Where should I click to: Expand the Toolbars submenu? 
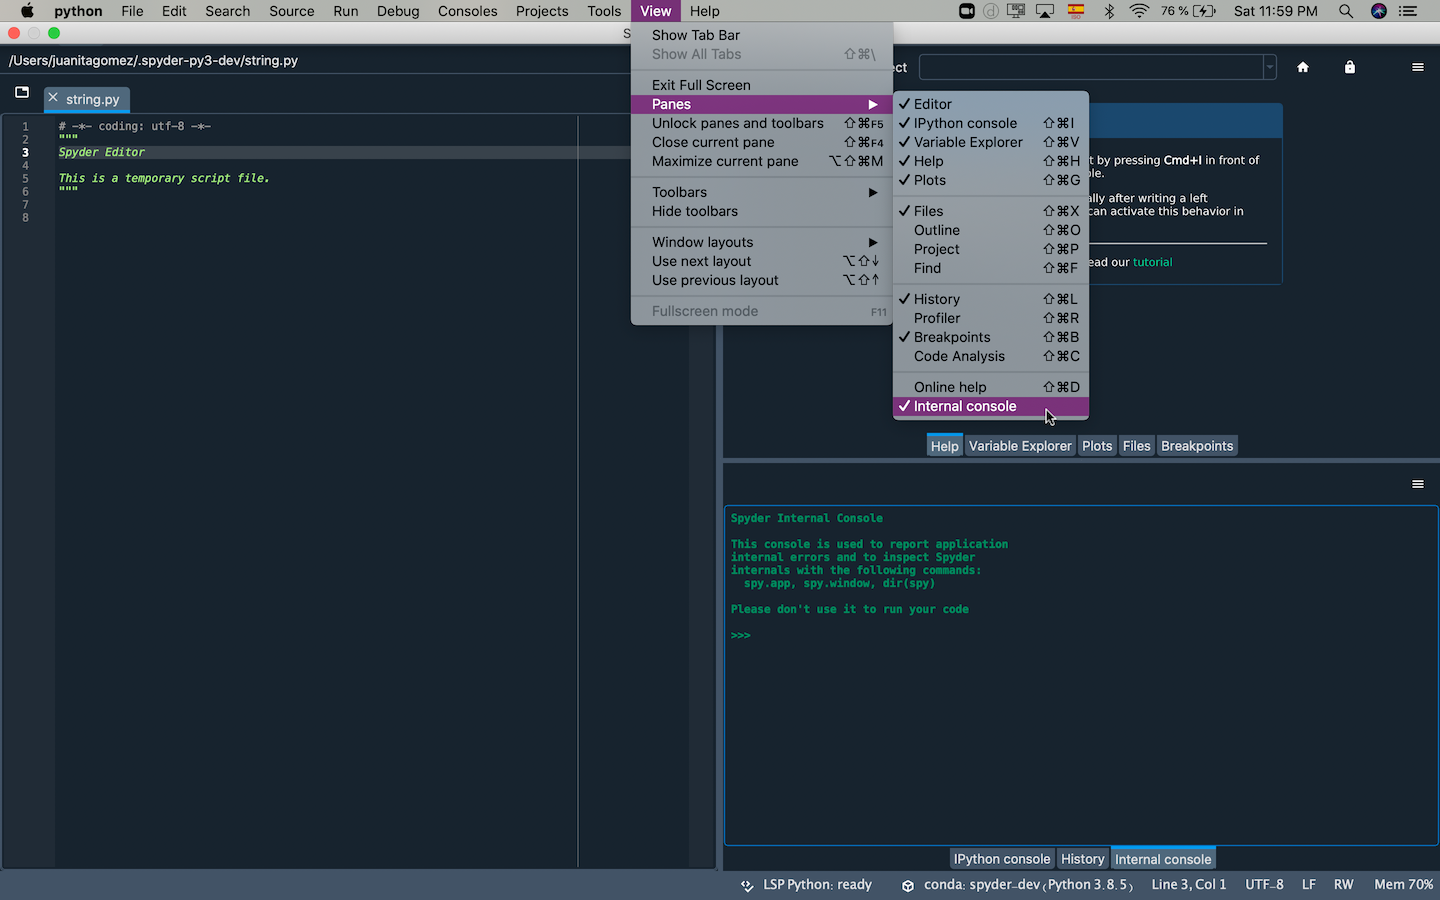[679, 192]
